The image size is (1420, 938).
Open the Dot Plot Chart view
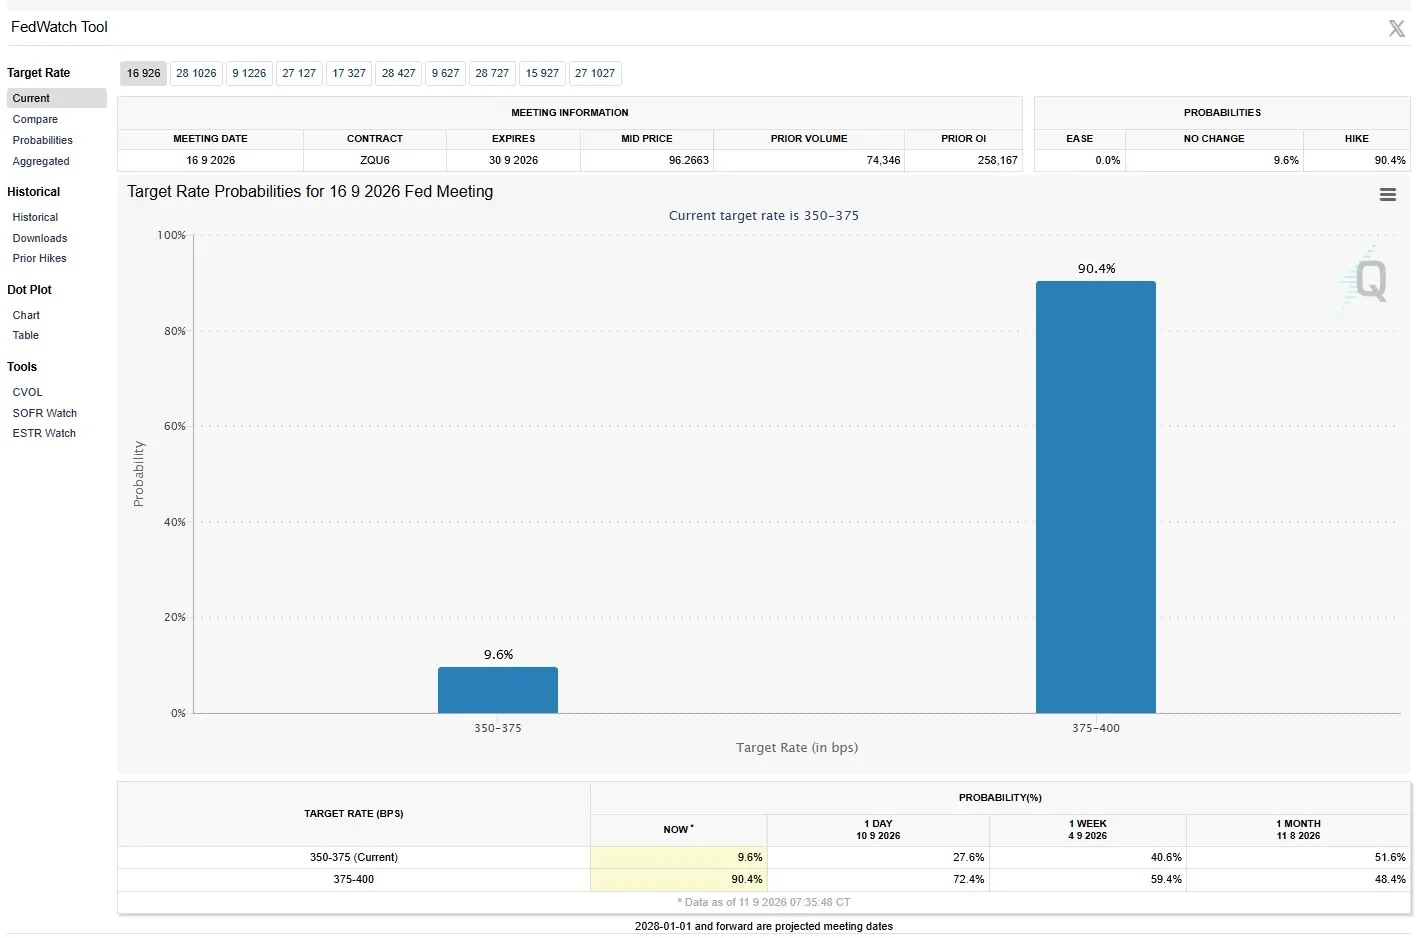click(26, 315)
